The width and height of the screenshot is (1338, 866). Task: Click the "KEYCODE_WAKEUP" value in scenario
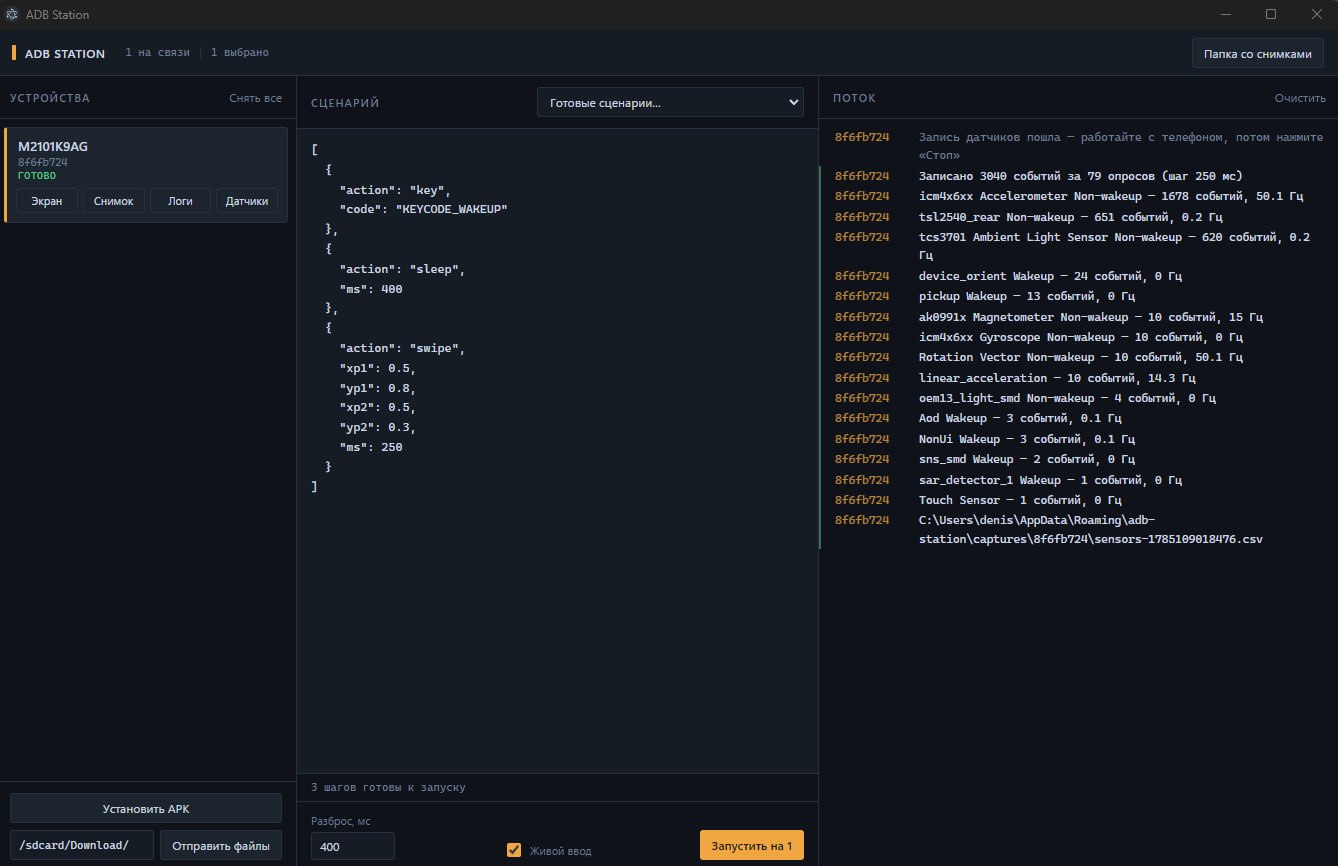click(452, 209)
